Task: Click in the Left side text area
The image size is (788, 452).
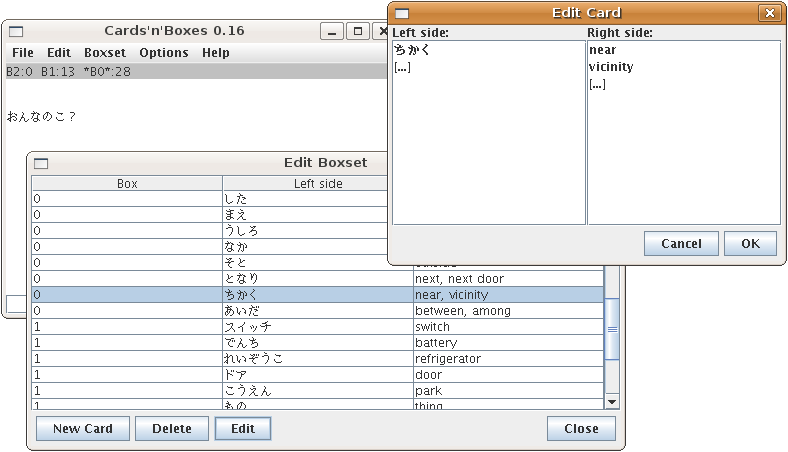Action: pos(488,150)
